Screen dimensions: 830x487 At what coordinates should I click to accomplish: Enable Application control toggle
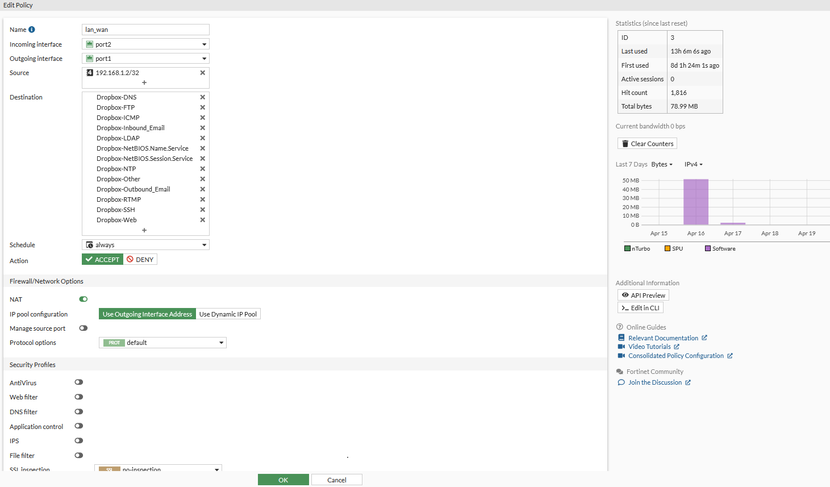(x=79, y=426)
